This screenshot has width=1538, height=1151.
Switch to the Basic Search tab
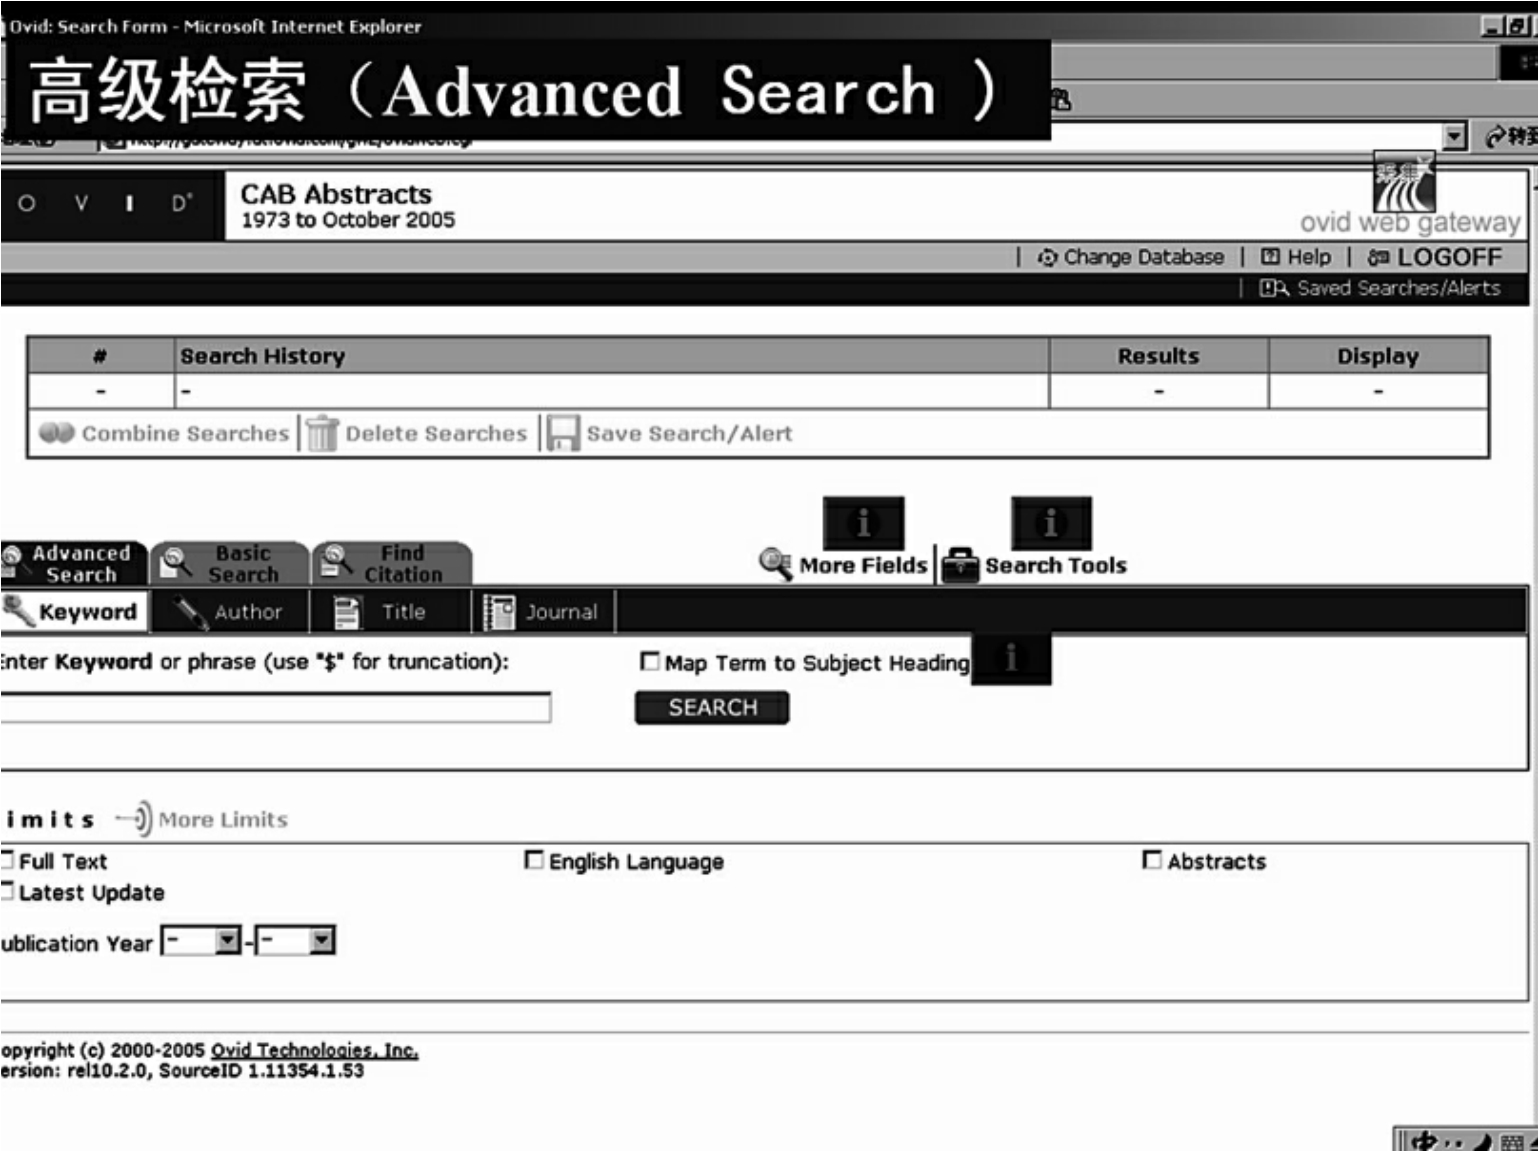point(229,563)
